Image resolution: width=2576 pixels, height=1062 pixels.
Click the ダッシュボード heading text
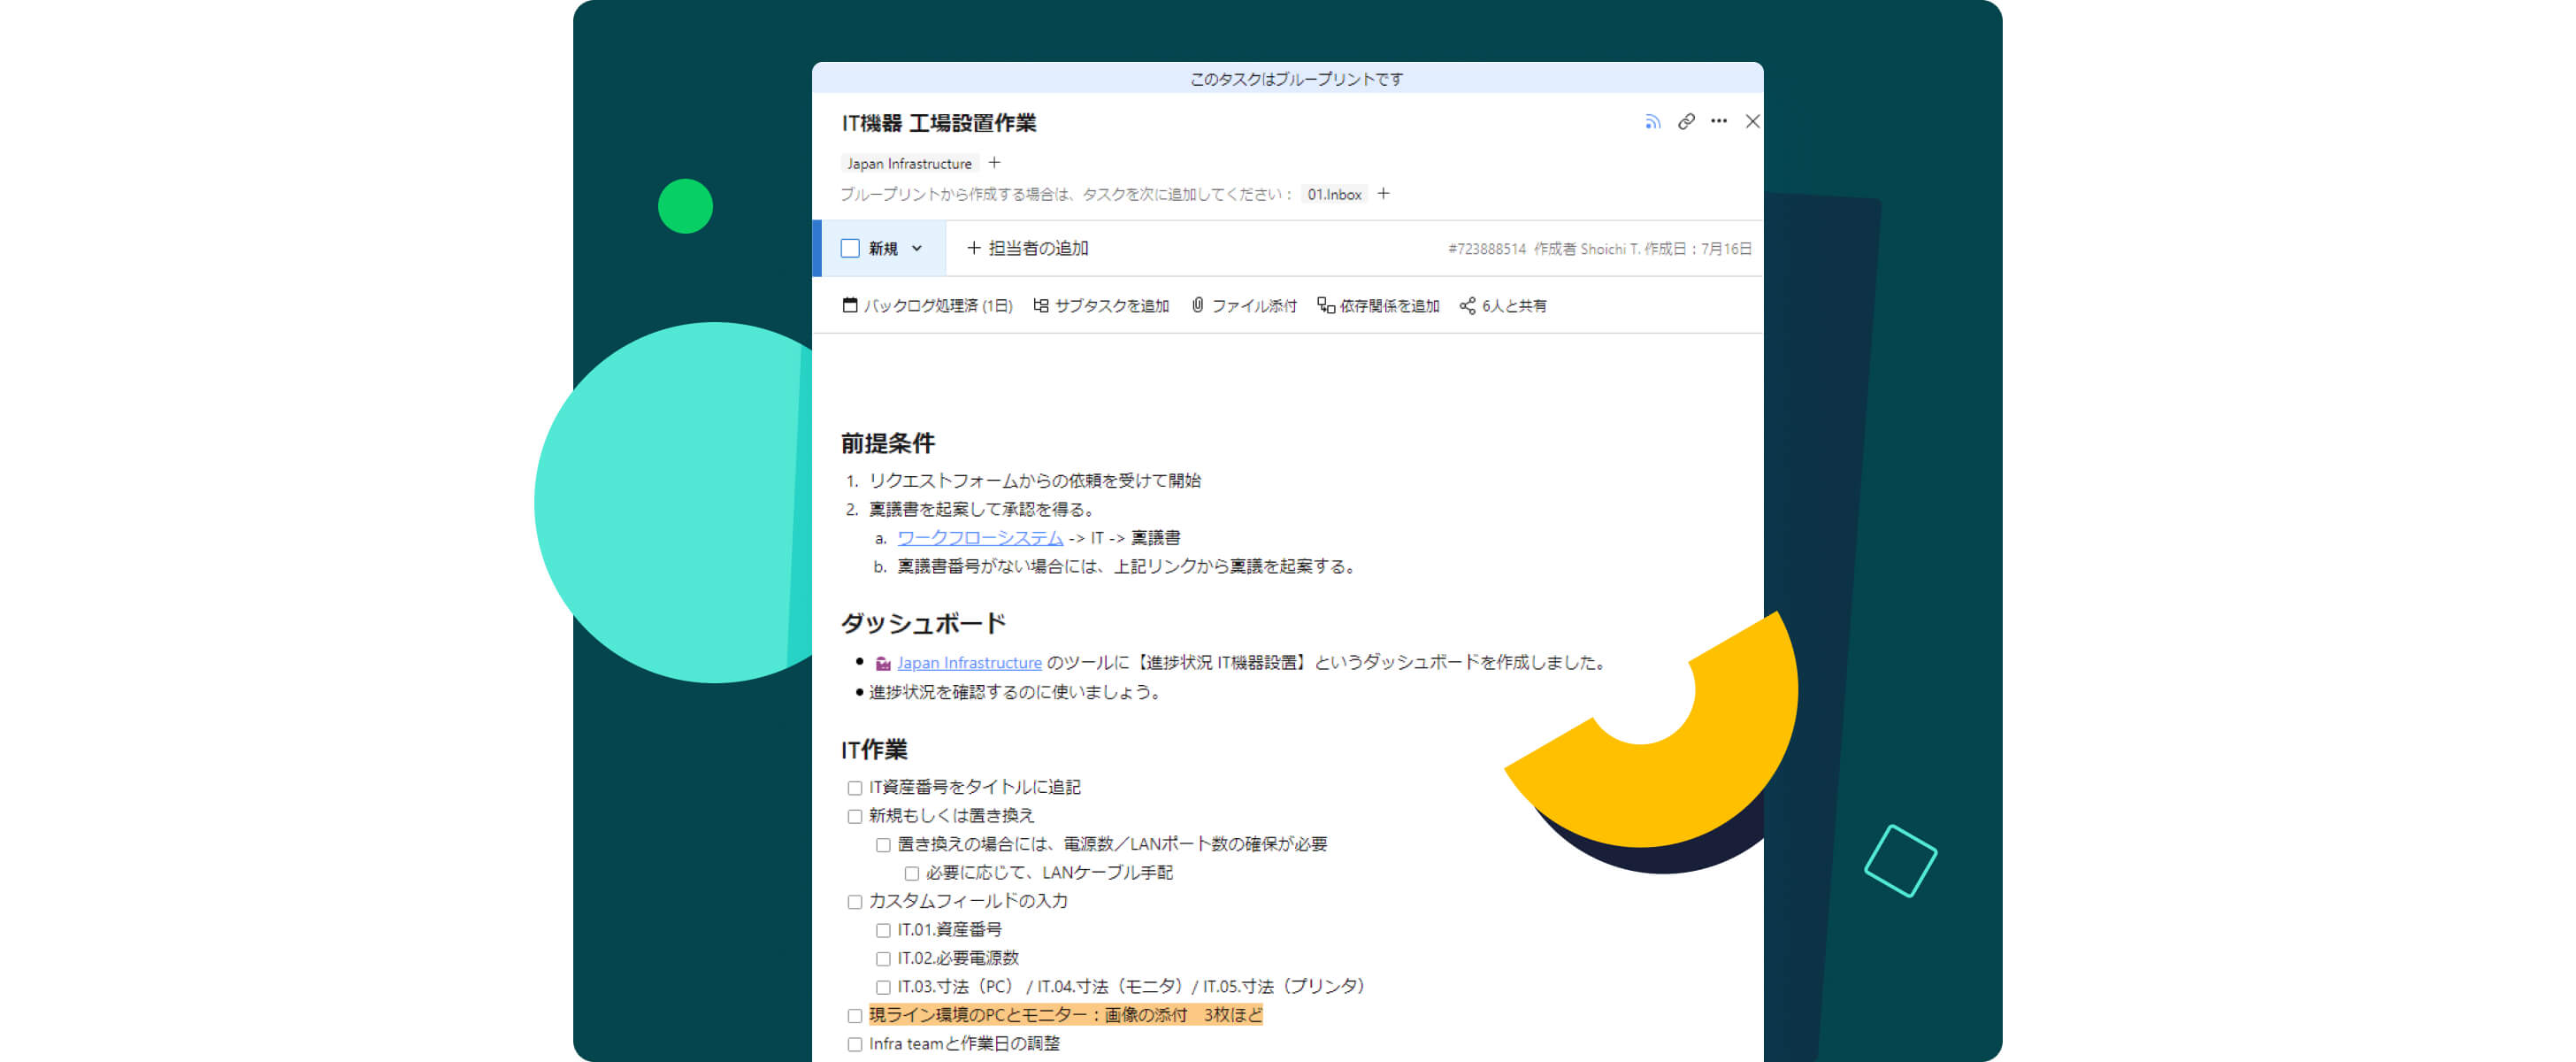923,623
